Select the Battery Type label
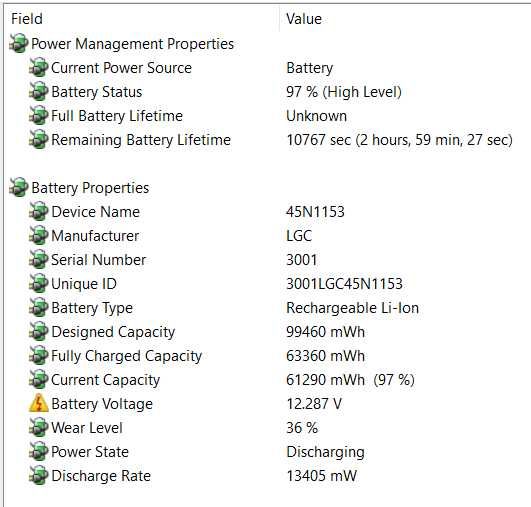The image size is (531, 507). [92, 308]
